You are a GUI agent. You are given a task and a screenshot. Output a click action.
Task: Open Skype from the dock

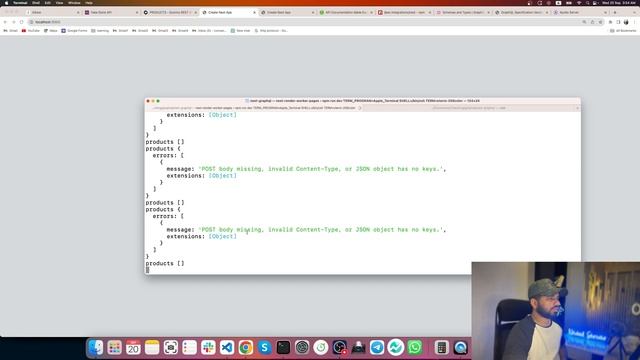point(264,347)
